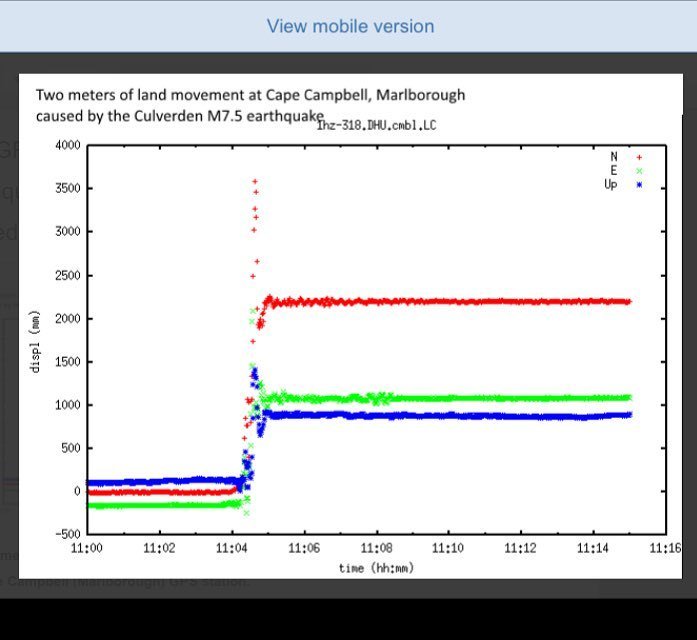
Task: Click the blue Up legend marker
Action: click(x=638, y=185)
